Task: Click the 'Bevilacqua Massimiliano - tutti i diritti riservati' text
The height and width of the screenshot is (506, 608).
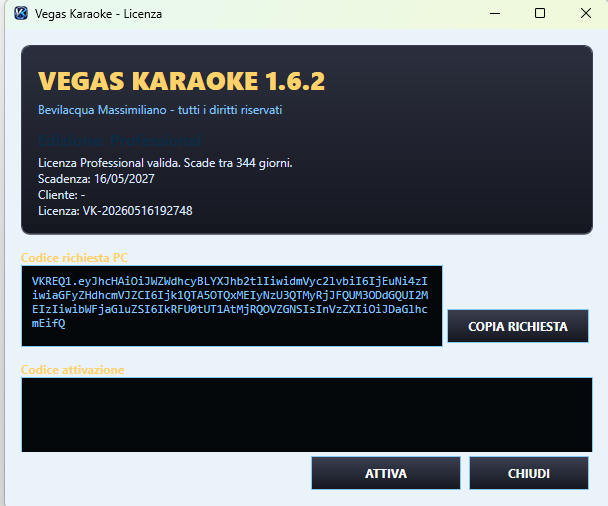Action: coord(160,110)
